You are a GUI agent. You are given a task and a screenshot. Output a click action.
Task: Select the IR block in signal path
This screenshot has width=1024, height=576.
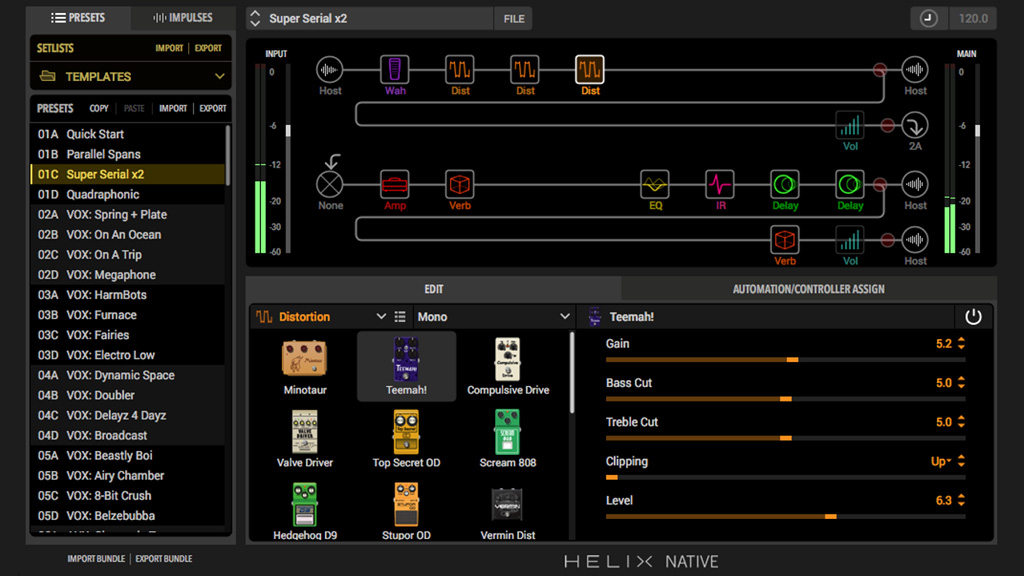720,185
